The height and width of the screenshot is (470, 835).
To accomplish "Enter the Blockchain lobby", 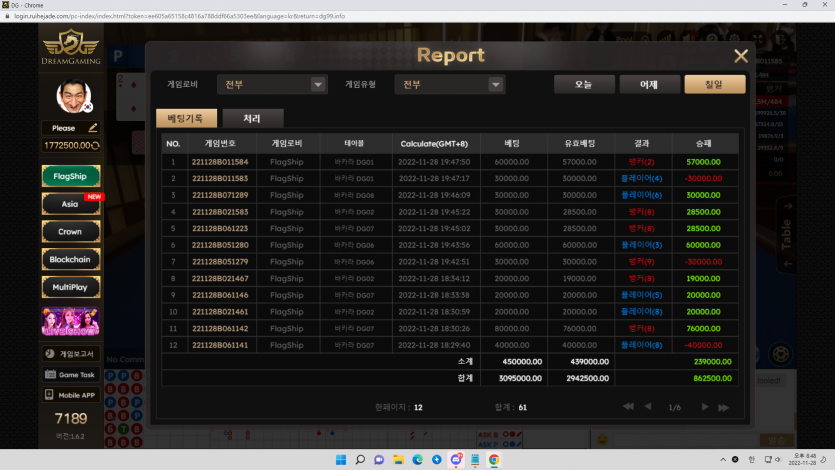I will 71,259.
